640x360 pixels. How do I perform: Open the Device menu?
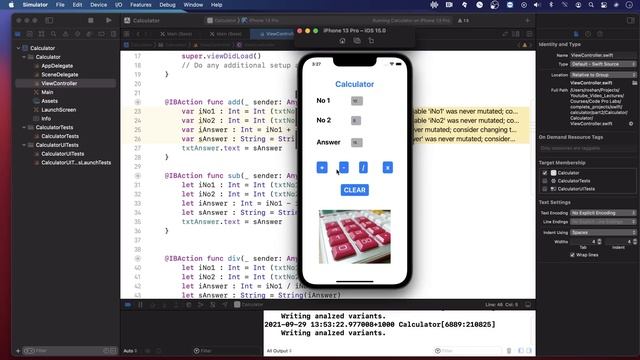98,5
